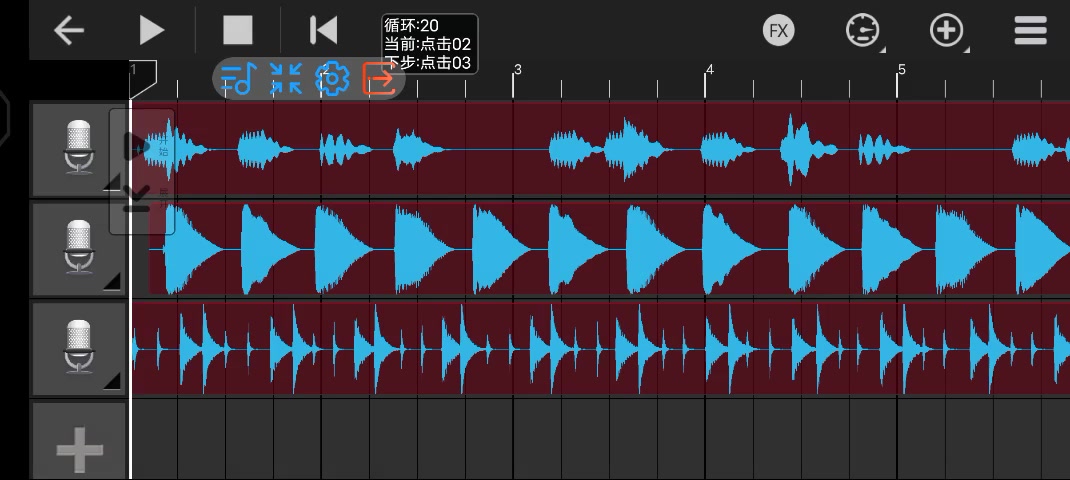Select the first track's microphone header
The height and width of the screenshot is (480, 1070).
(x=78, y=148)
